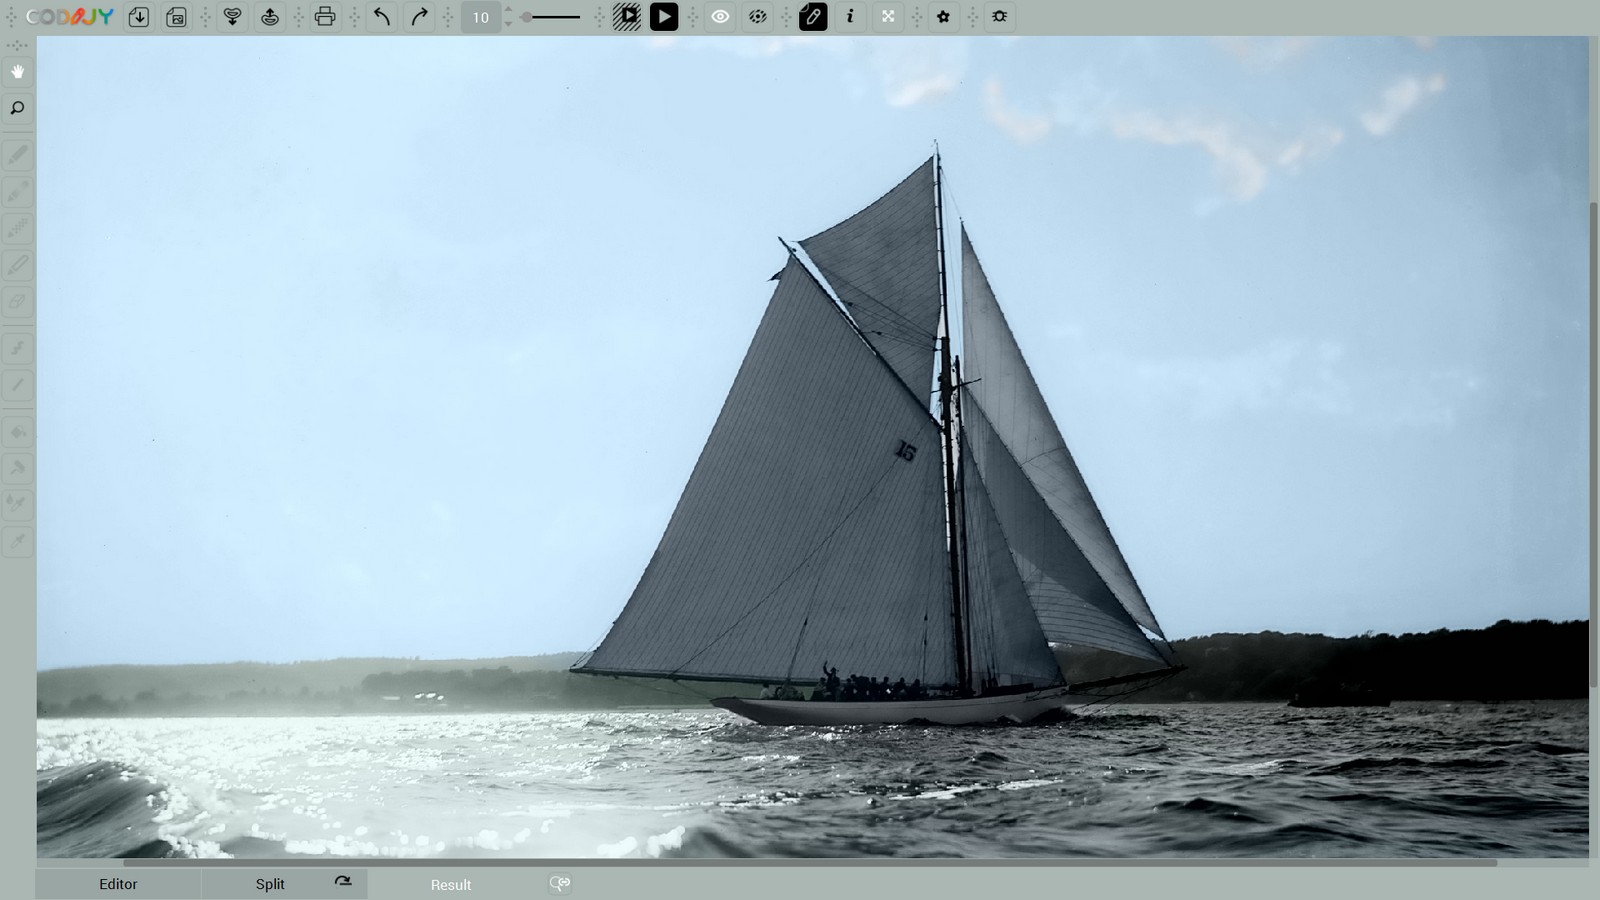Toggle the hatched eye preview icon
This screenshot has width=1600, height=900.
coord(758,17)
